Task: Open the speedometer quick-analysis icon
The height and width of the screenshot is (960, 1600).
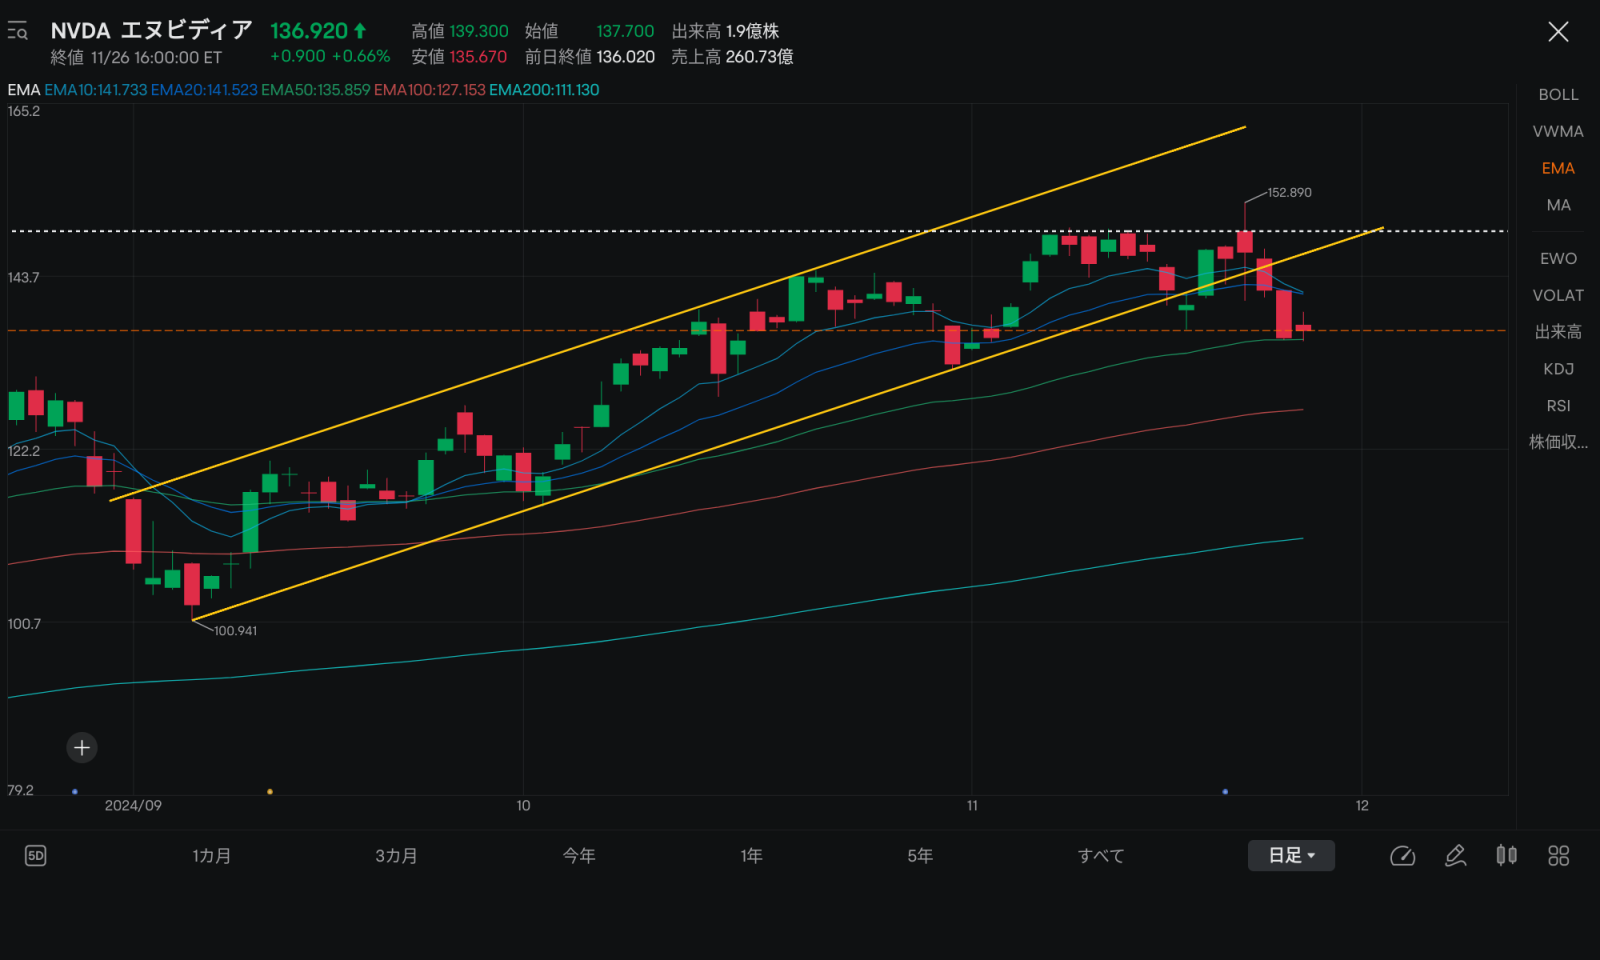Action: pyautogui.click(x=1403, y=856)
